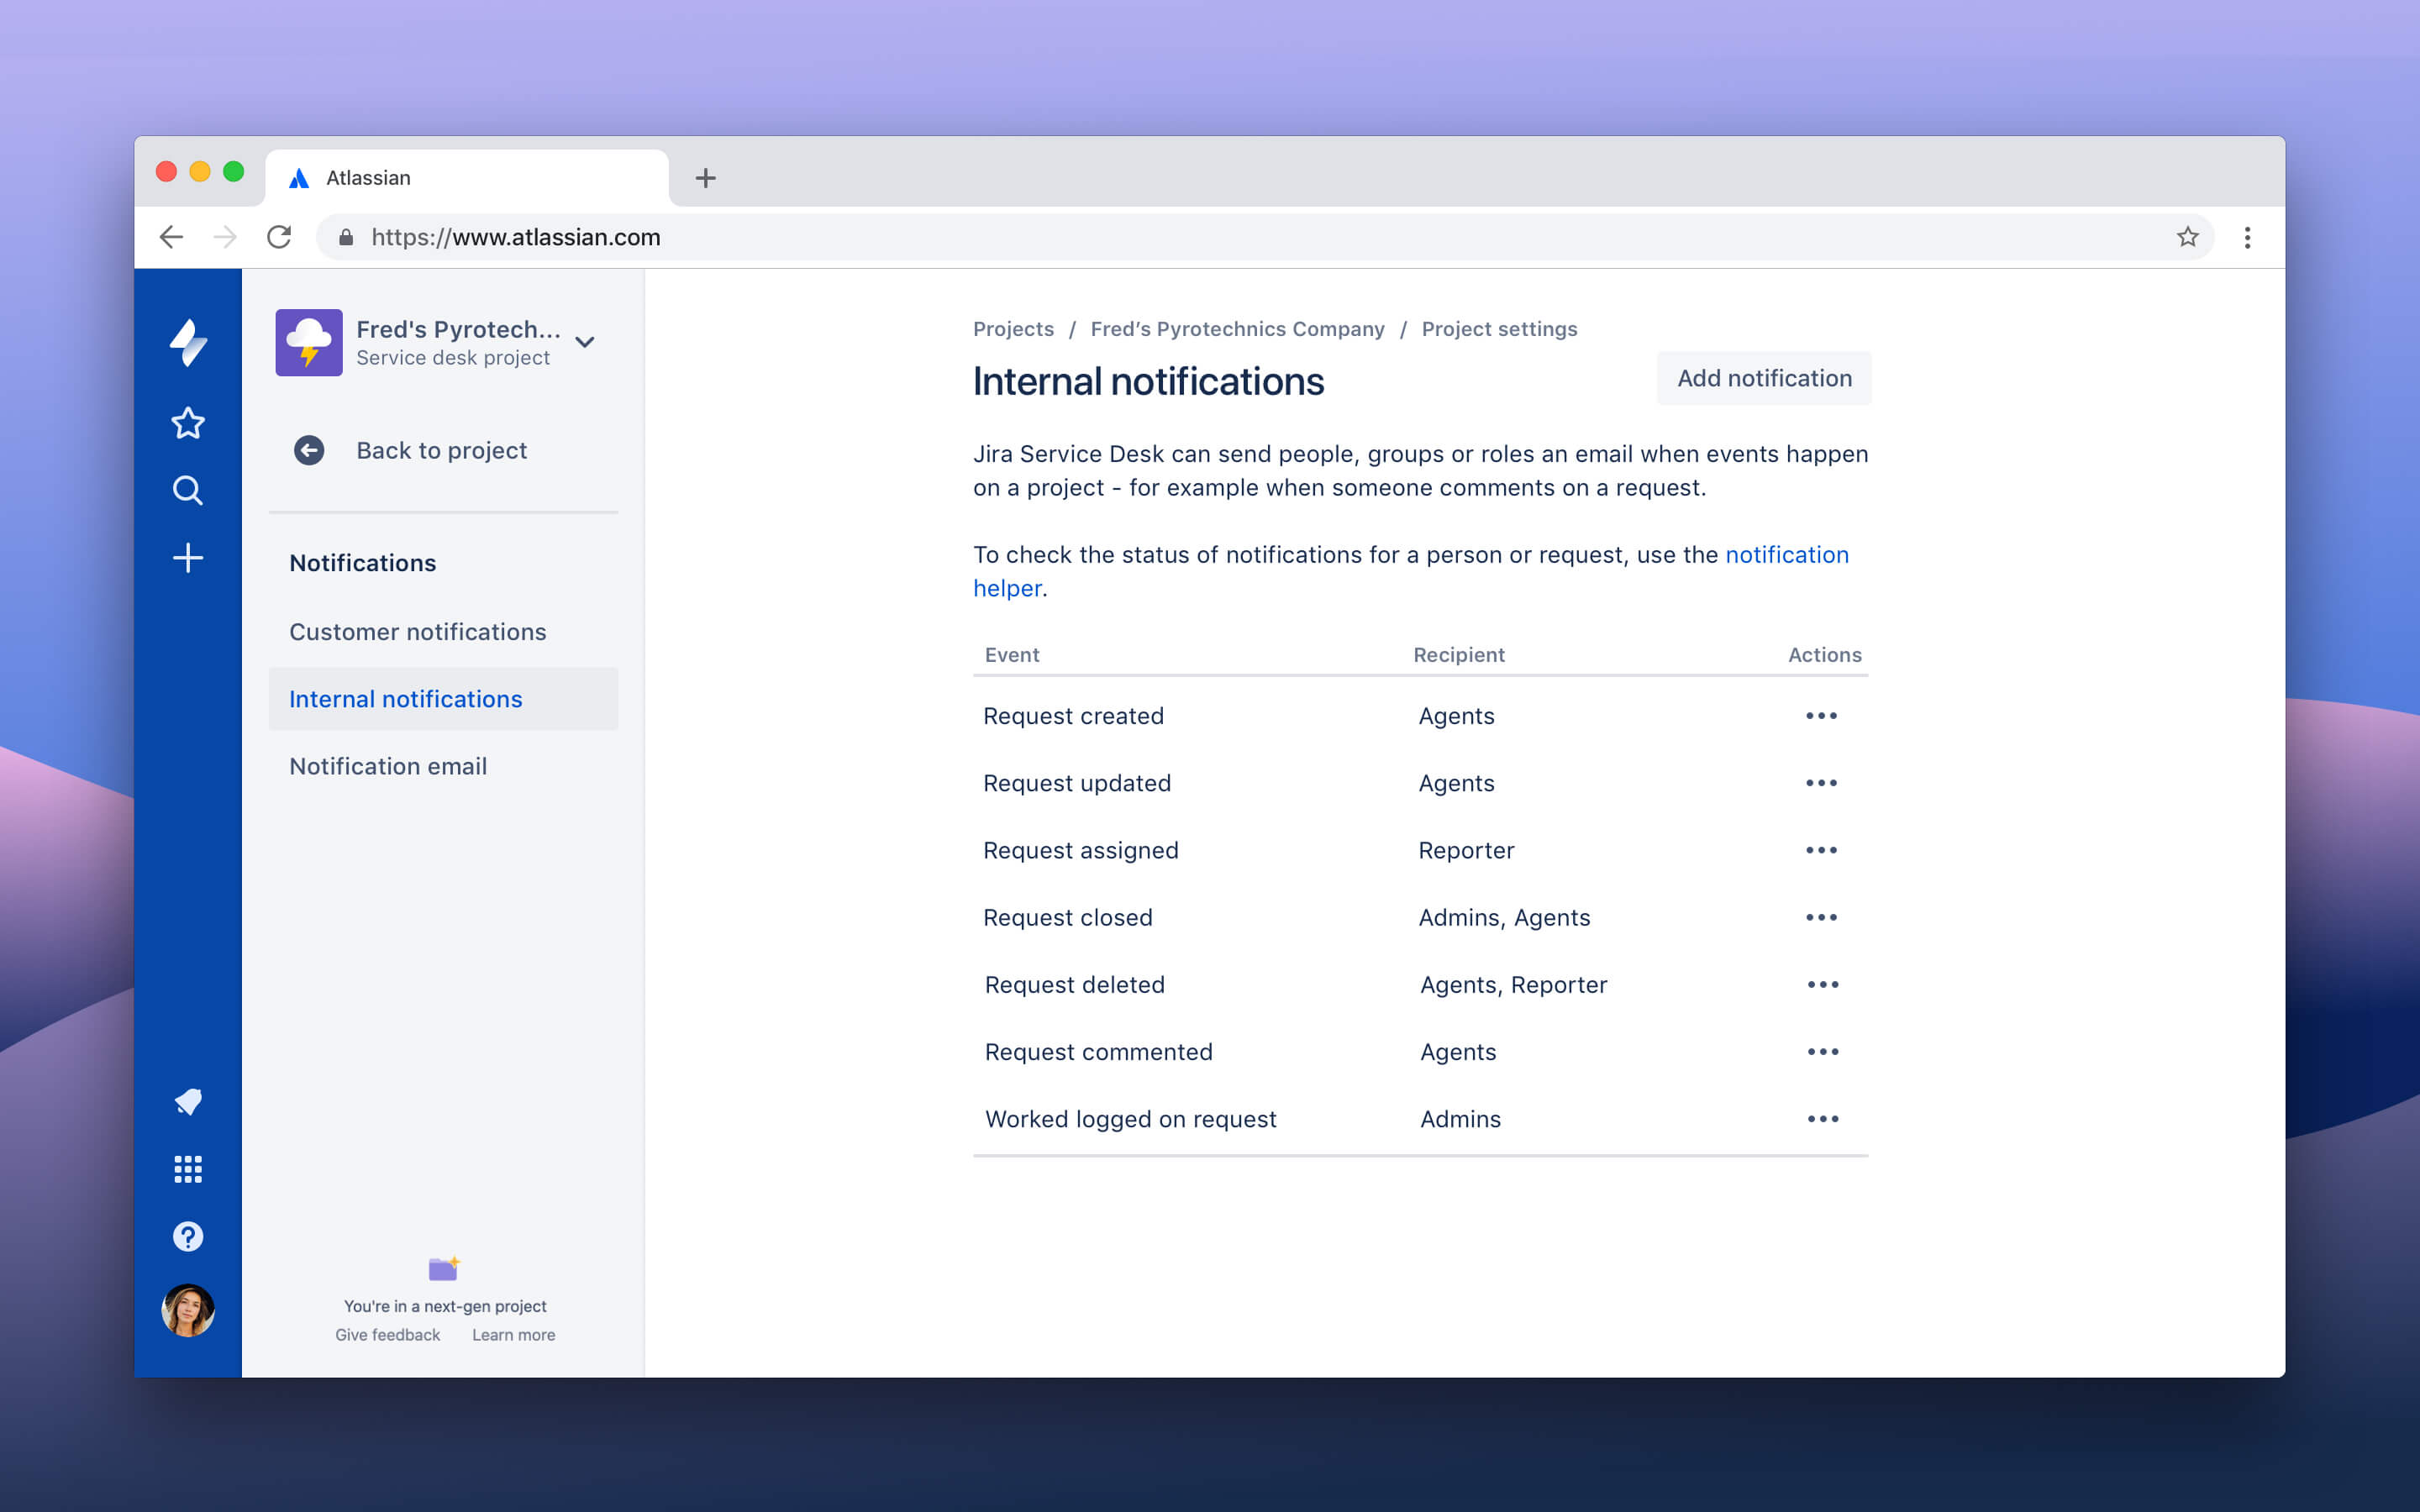Click the Reporter recipient cell

1466,850
